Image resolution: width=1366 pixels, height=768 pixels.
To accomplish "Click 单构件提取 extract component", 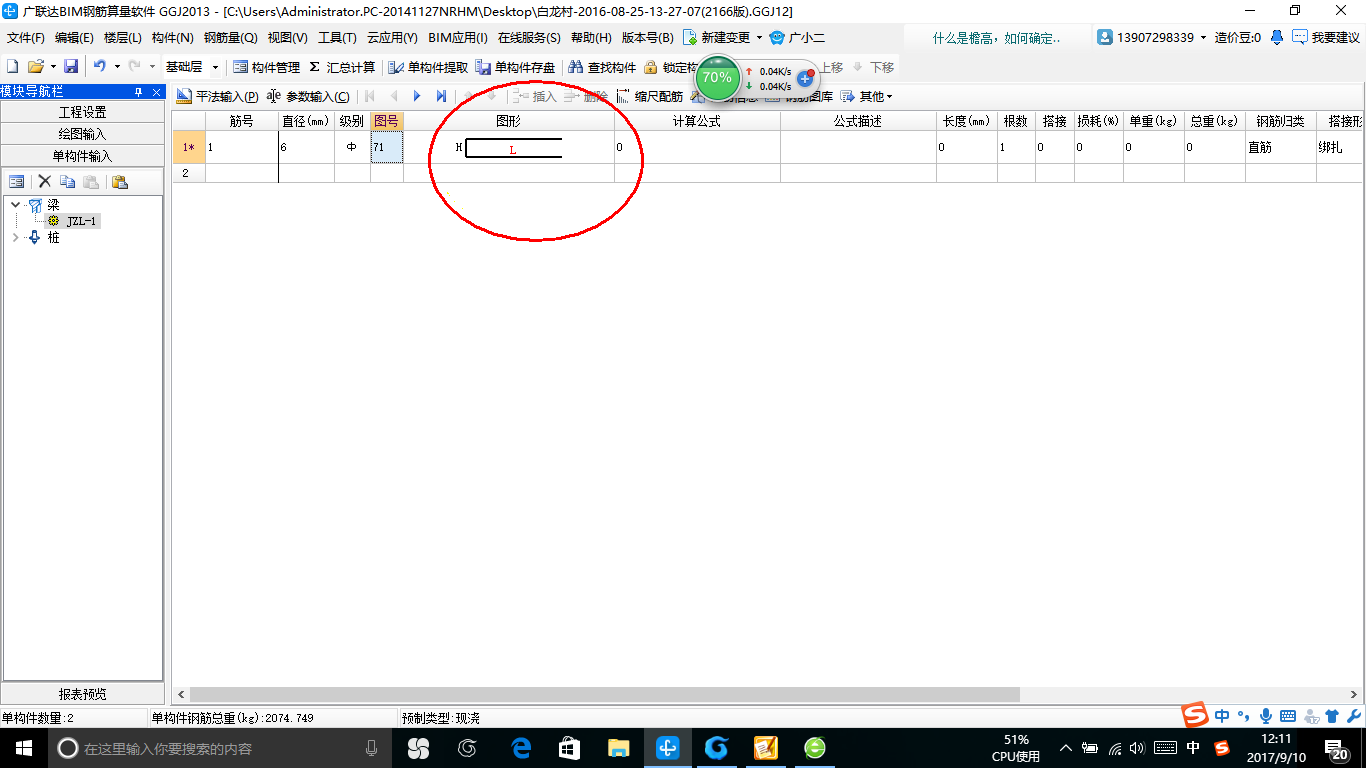I will pyautogui.click(x=429, y=67).
